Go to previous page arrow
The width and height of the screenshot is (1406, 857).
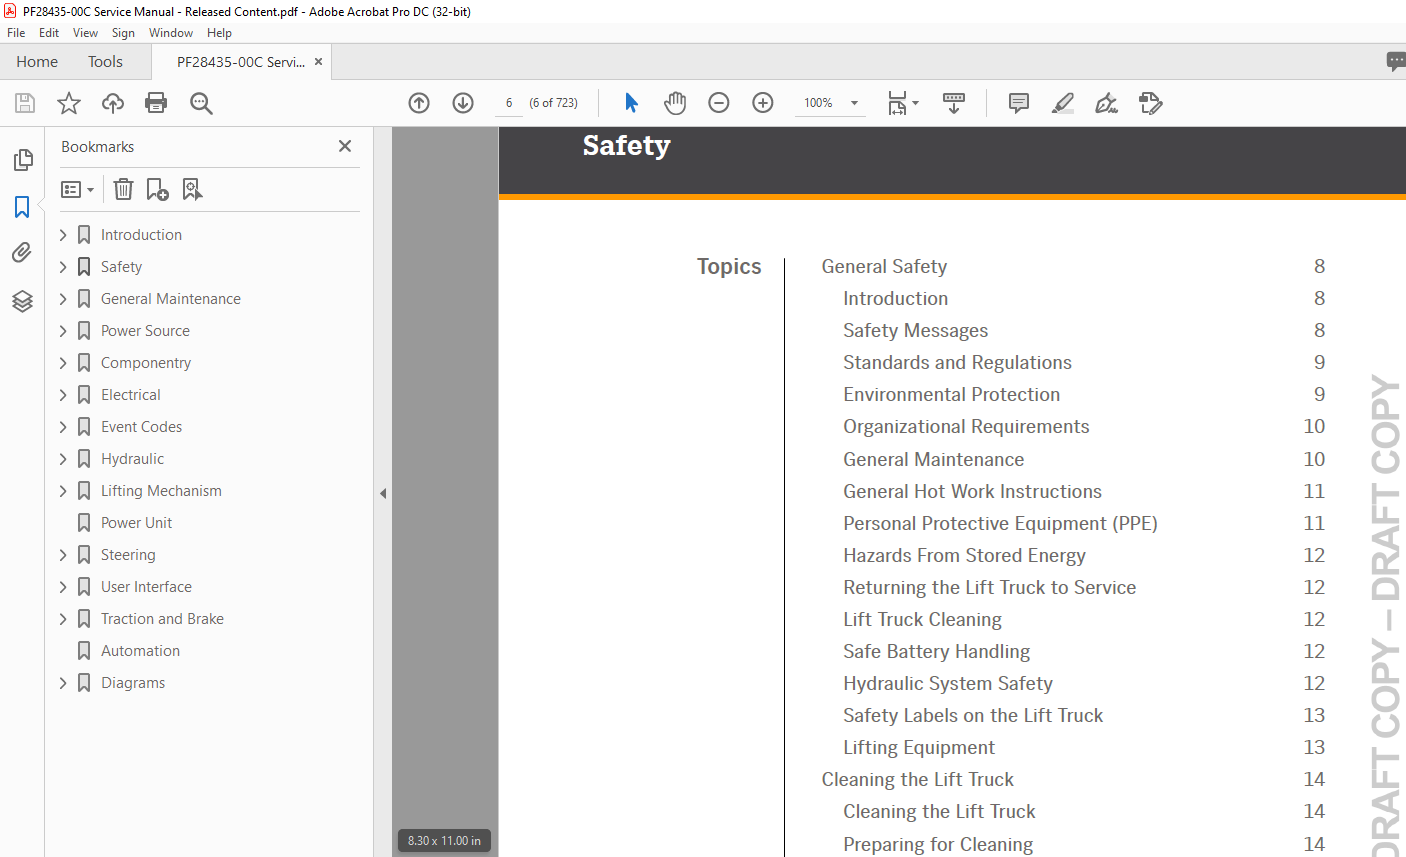(419, 103)
